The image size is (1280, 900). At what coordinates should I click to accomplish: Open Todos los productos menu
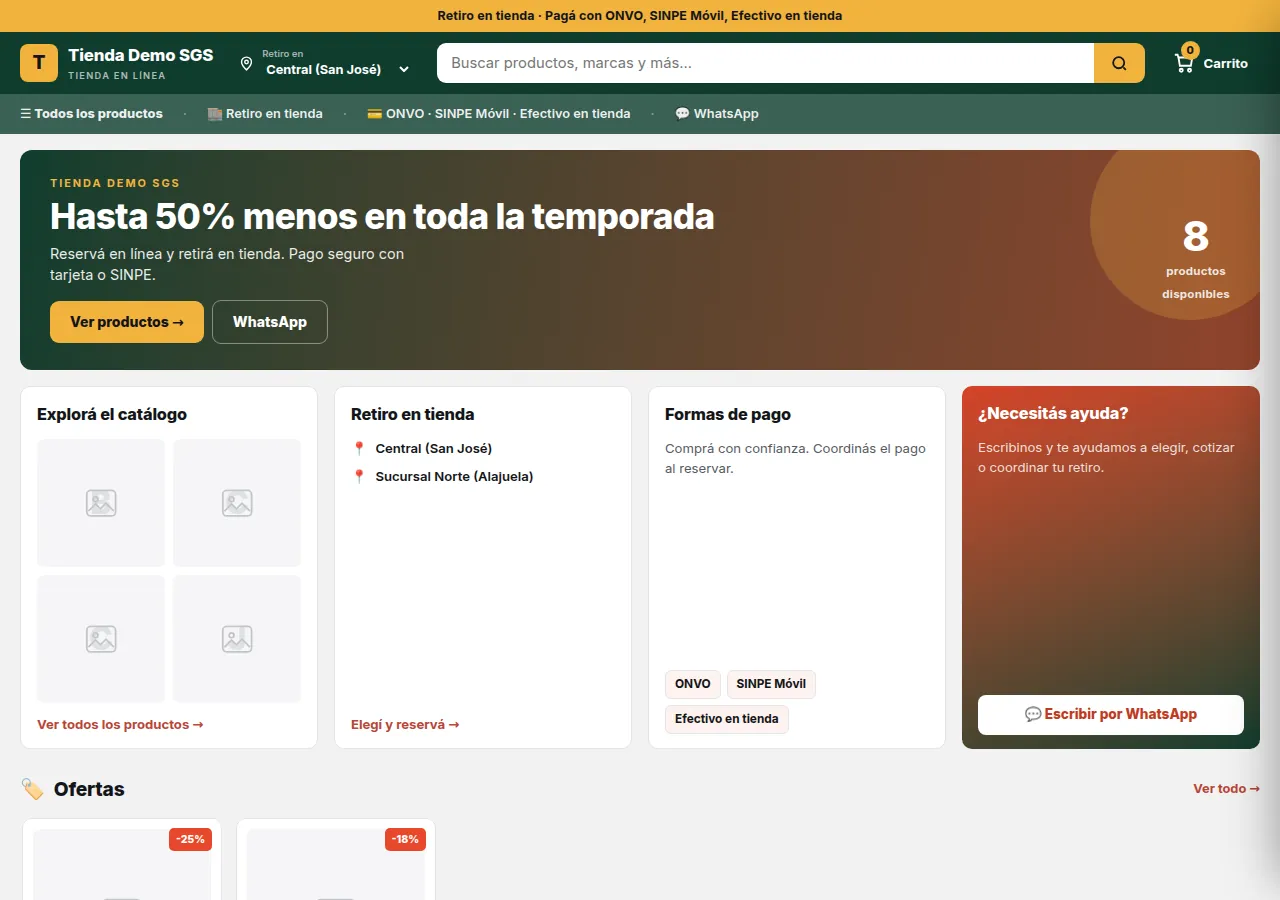(x=91, y=114)
